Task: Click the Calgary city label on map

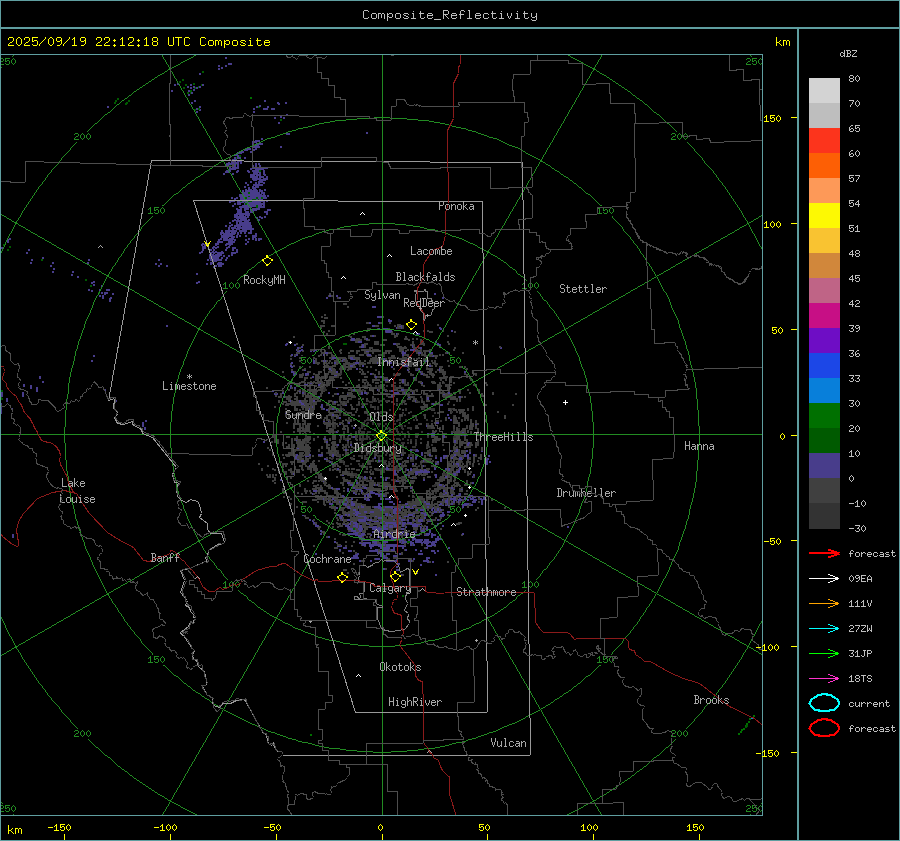Action: point(389,589)
